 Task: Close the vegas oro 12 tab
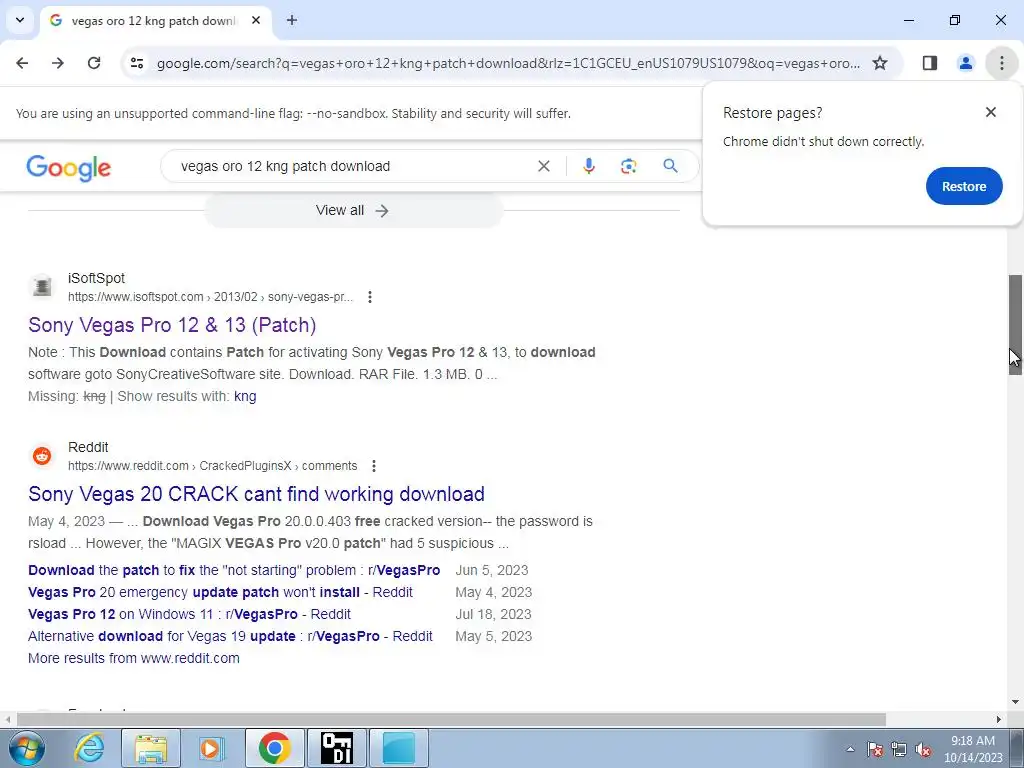pos(256,20)
